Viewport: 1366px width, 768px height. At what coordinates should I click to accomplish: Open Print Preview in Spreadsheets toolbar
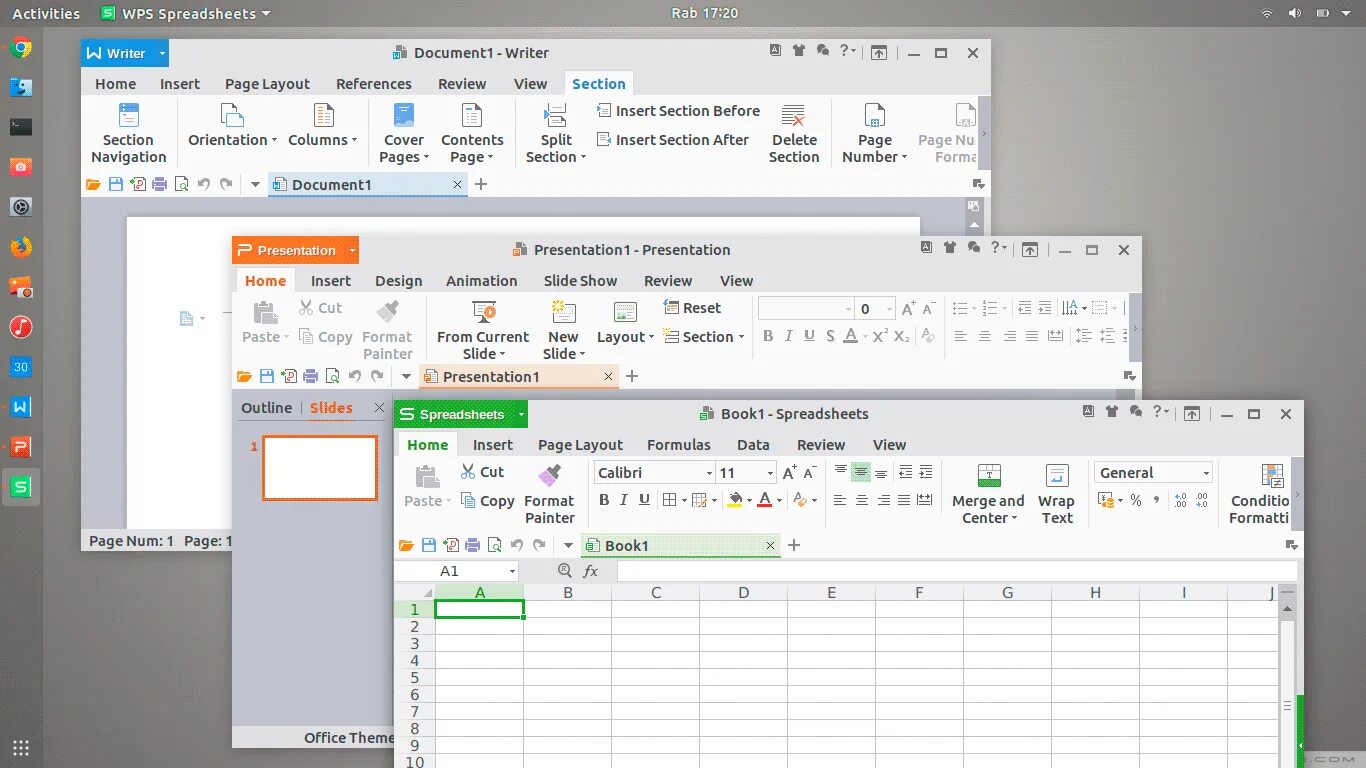[x=495, y=545]
